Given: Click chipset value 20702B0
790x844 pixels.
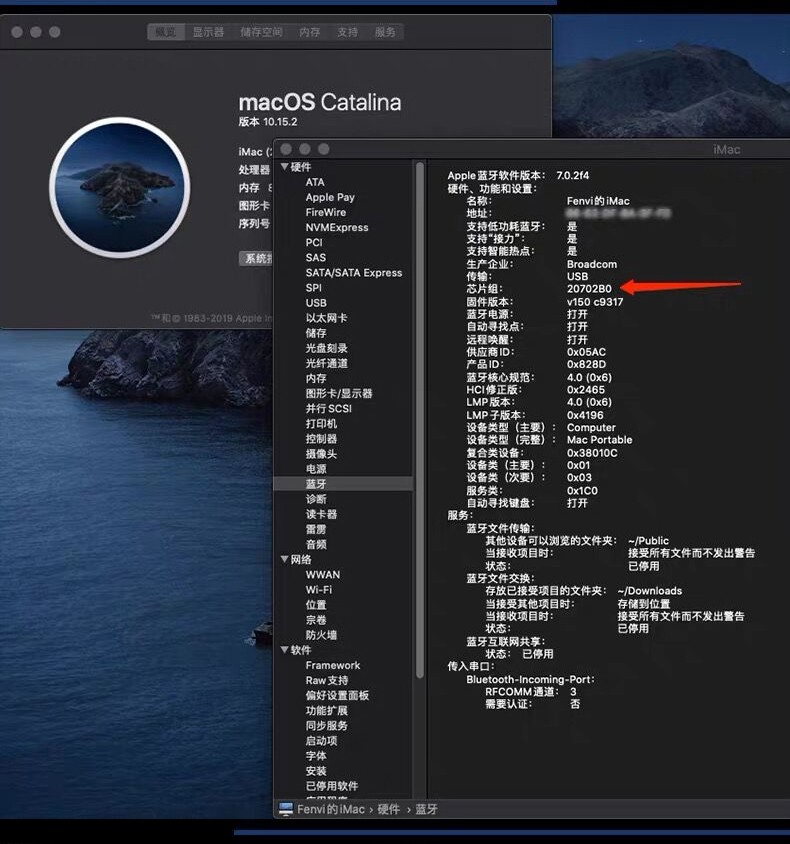Looking at the screenshot, I should click(x=589, y=289).
